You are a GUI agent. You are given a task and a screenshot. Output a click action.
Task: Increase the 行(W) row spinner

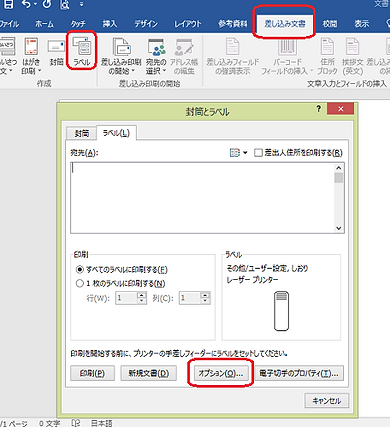(142, 295)
